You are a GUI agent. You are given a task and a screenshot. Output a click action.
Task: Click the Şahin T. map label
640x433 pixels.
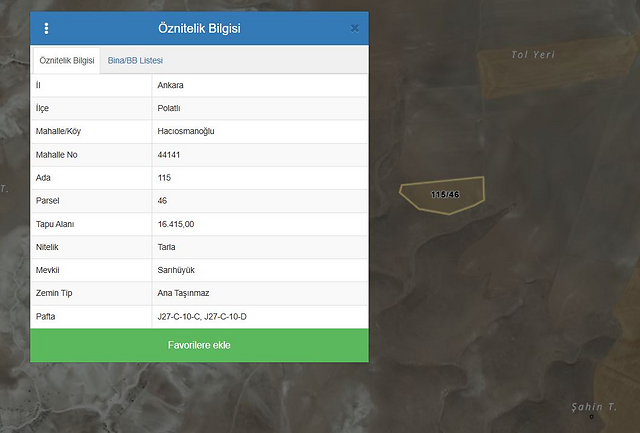pyautogui.click(x=592, y=406)
